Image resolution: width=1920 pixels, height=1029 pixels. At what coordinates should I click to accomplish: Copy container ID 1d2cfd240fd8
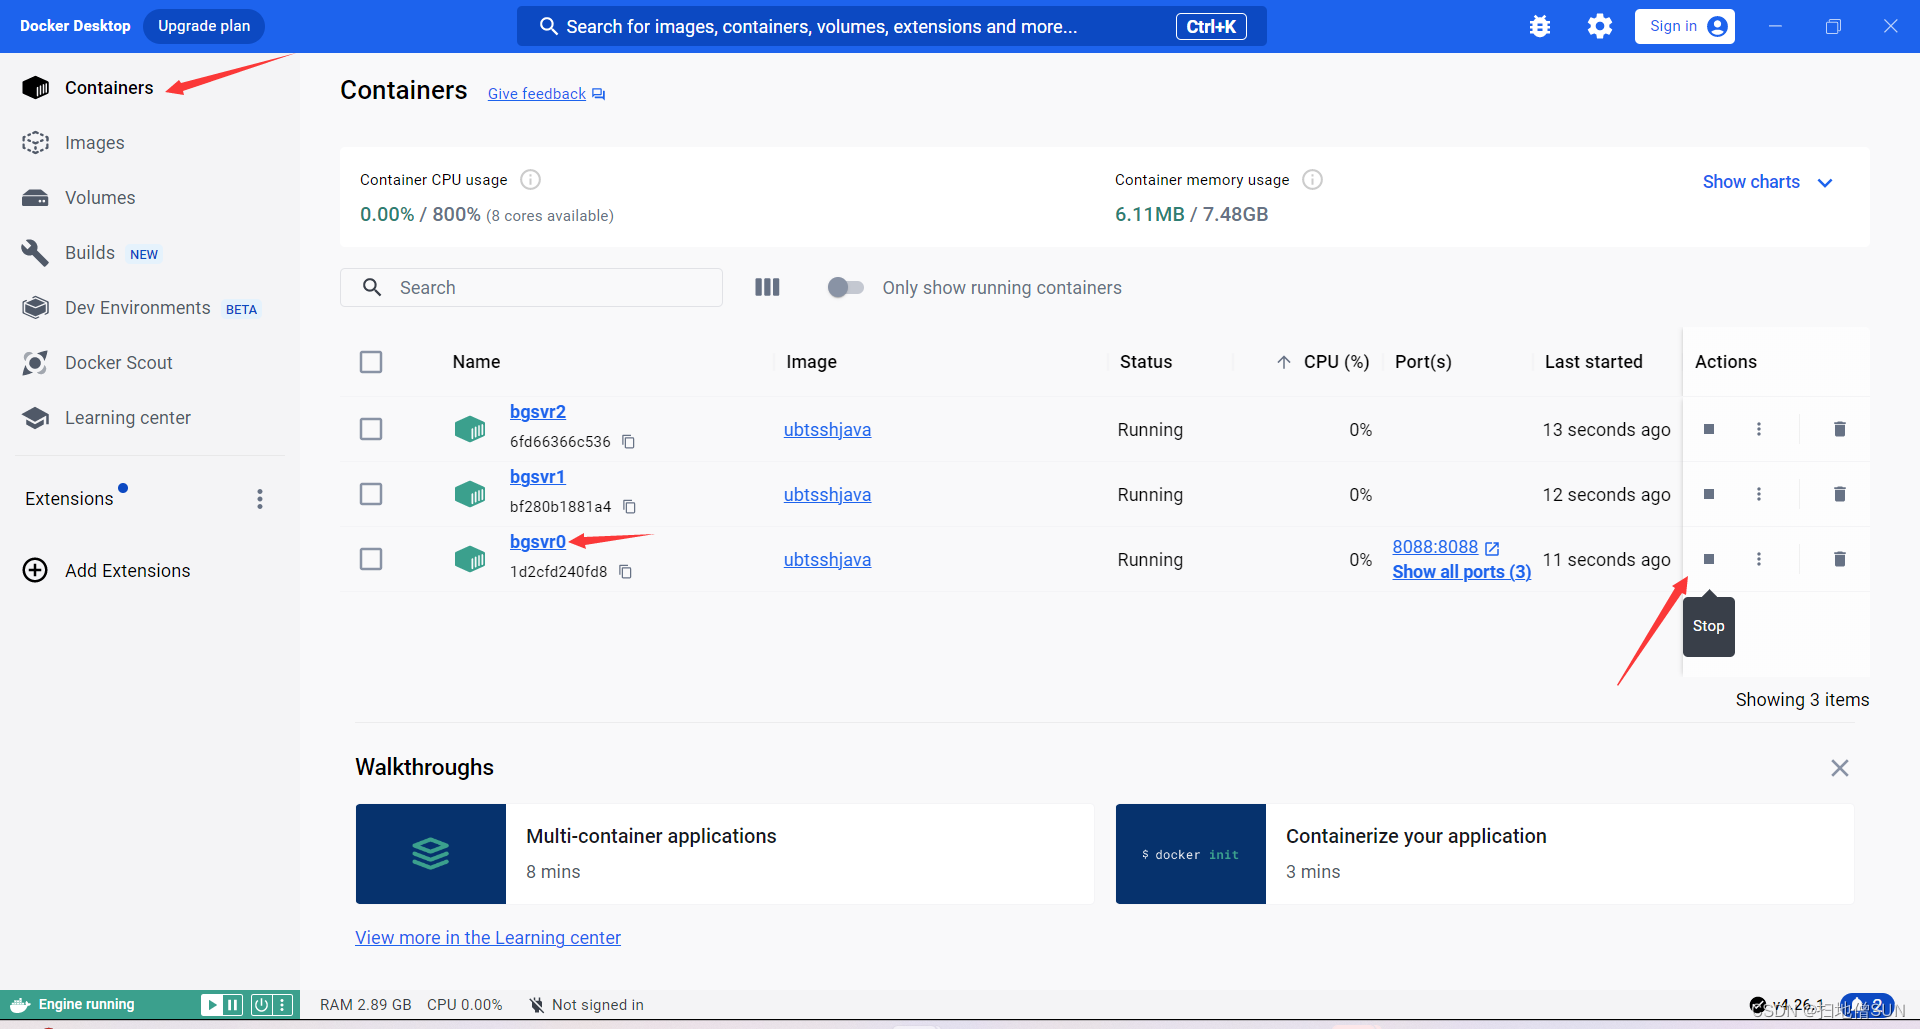[x=625, y=571]
